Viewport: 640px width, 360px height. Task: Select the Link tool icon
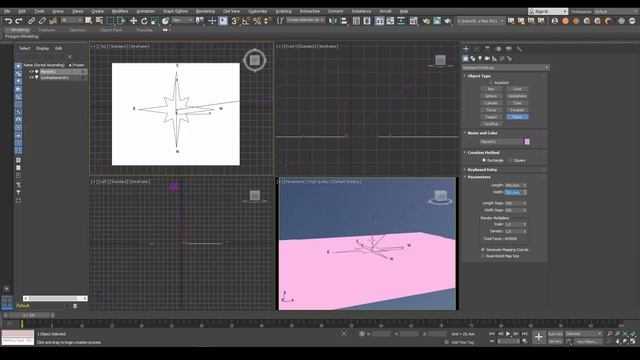pos(31,21)
